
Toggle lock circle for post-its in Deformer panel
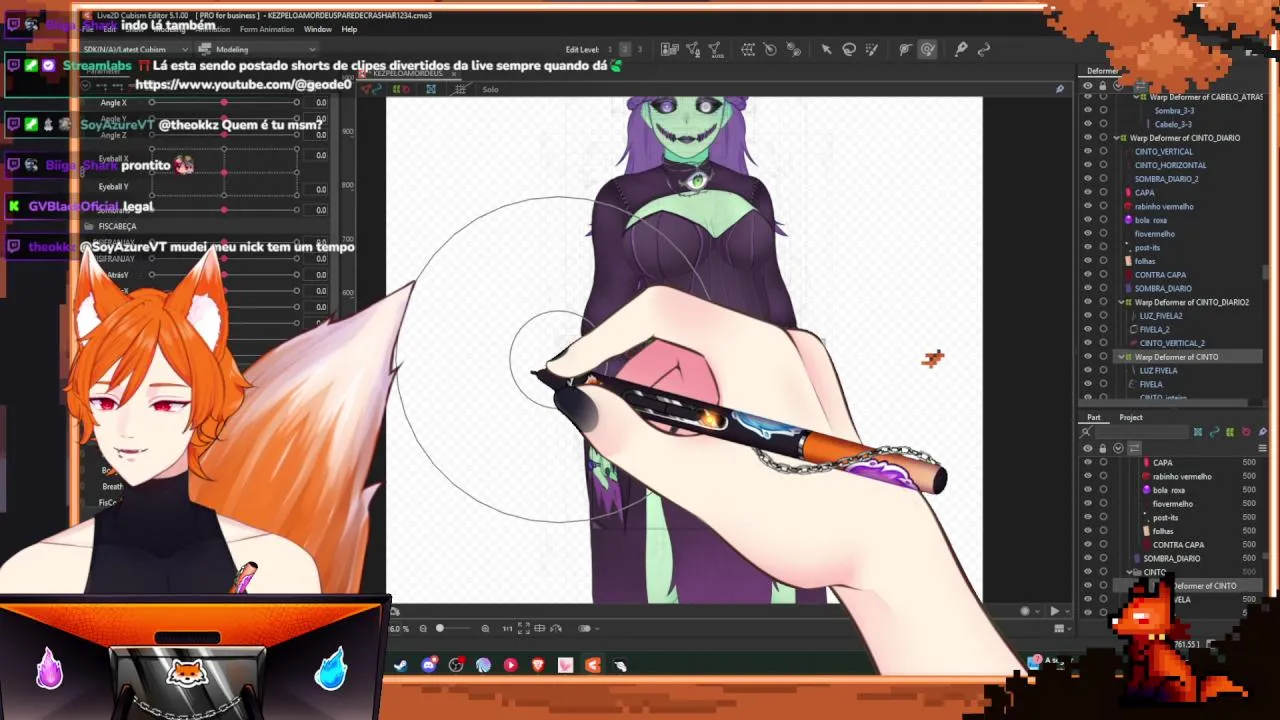(x=1103, y=247)
